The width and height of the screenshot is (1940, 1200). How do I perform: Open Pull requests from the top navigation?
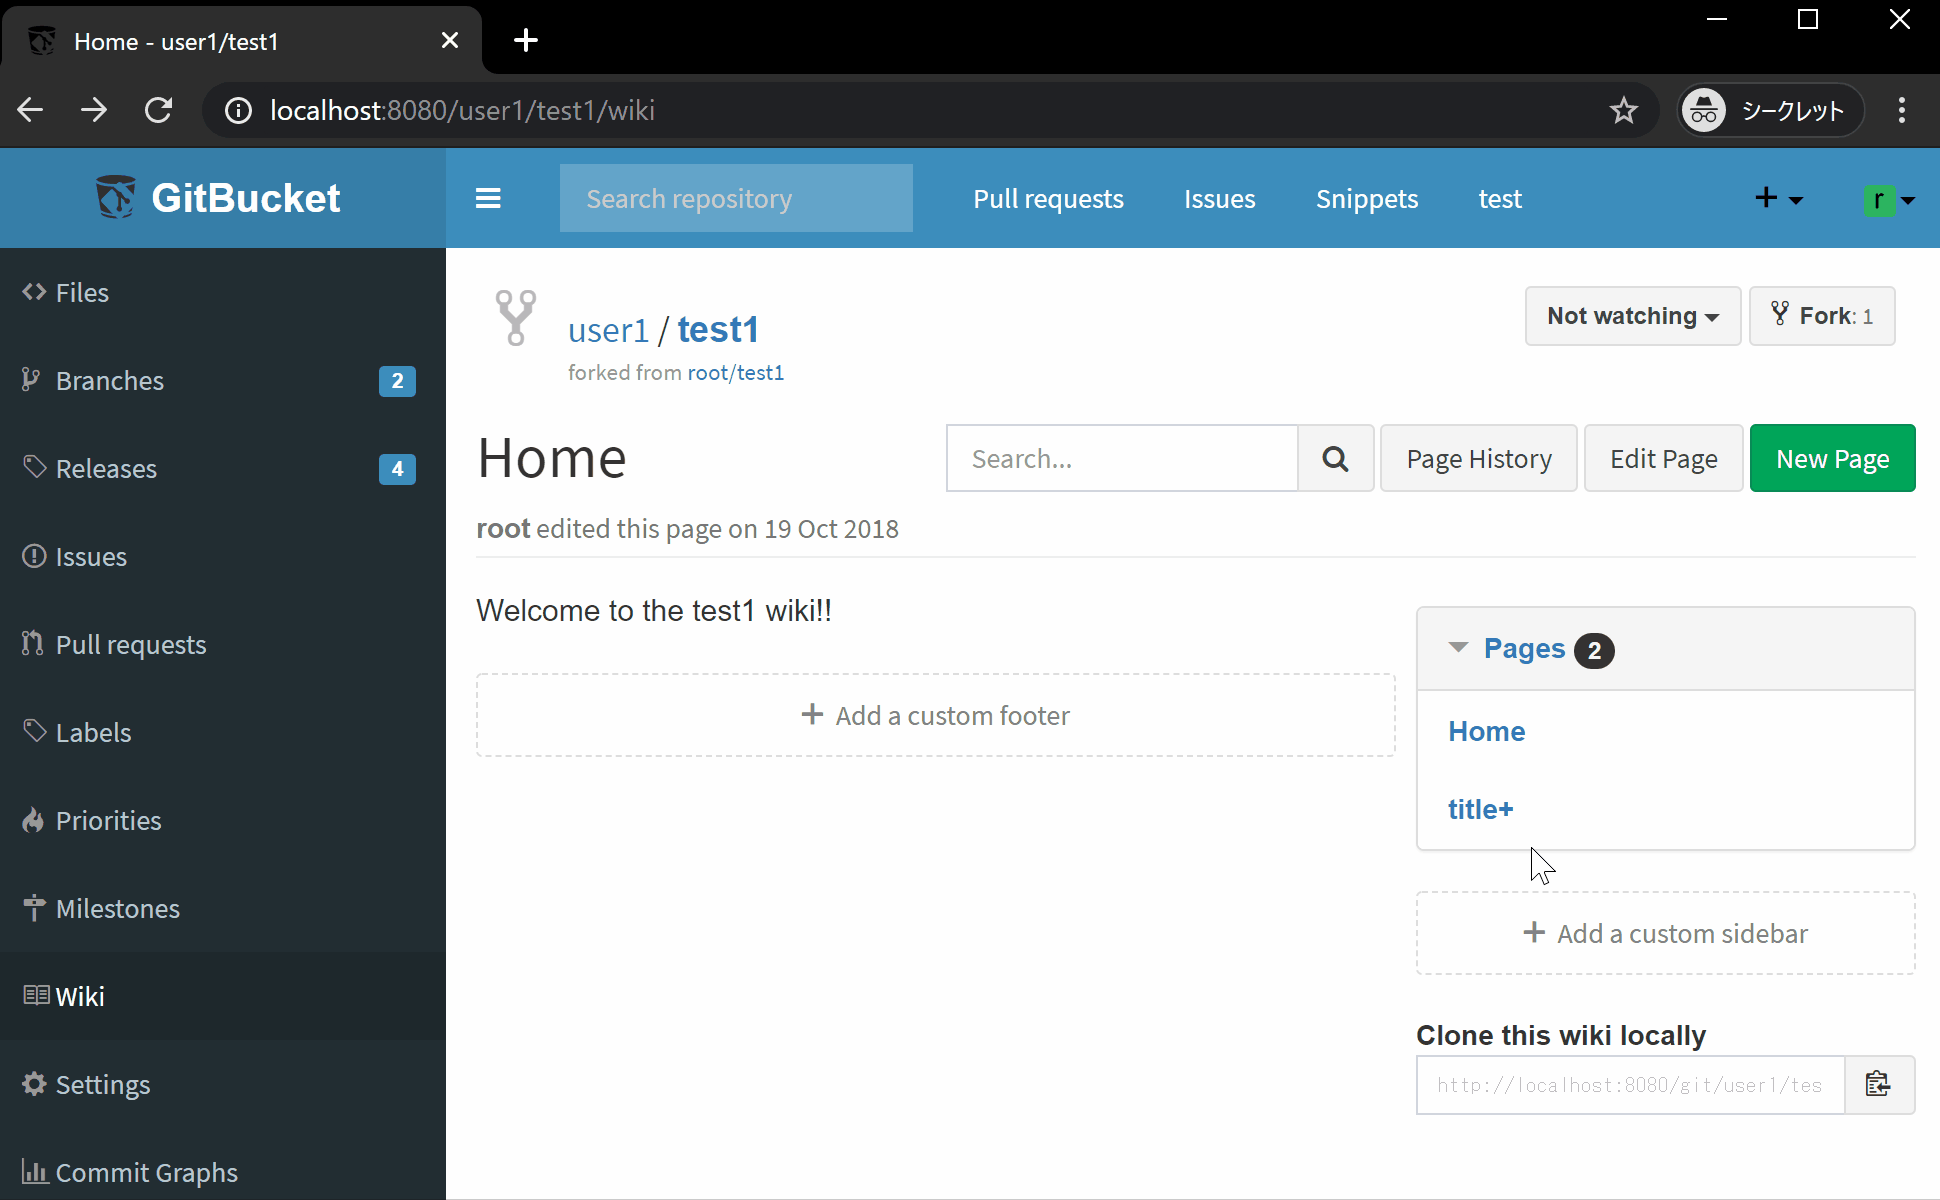coord(1048,198)
